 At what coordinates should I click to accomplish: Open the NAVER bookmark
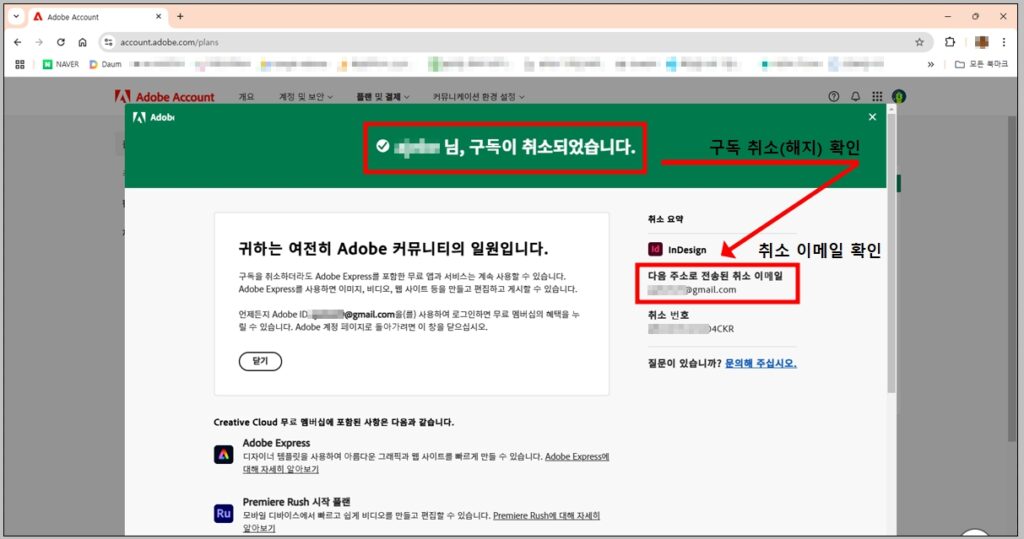(61, 64)
